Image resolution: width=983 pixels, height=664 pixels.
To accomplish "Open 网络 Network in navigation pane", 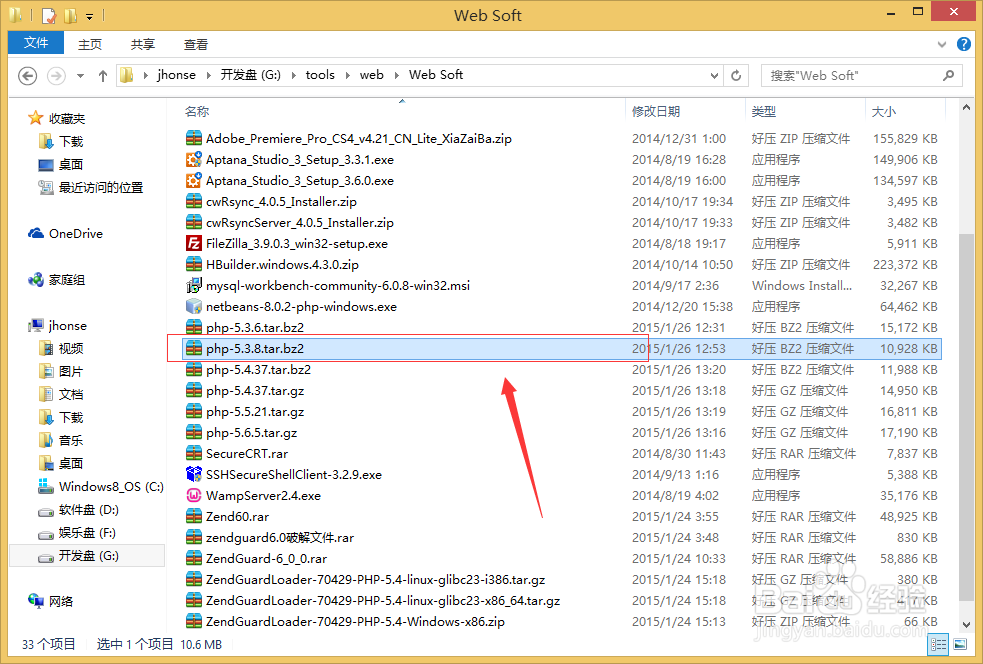I will coord(51,601).
